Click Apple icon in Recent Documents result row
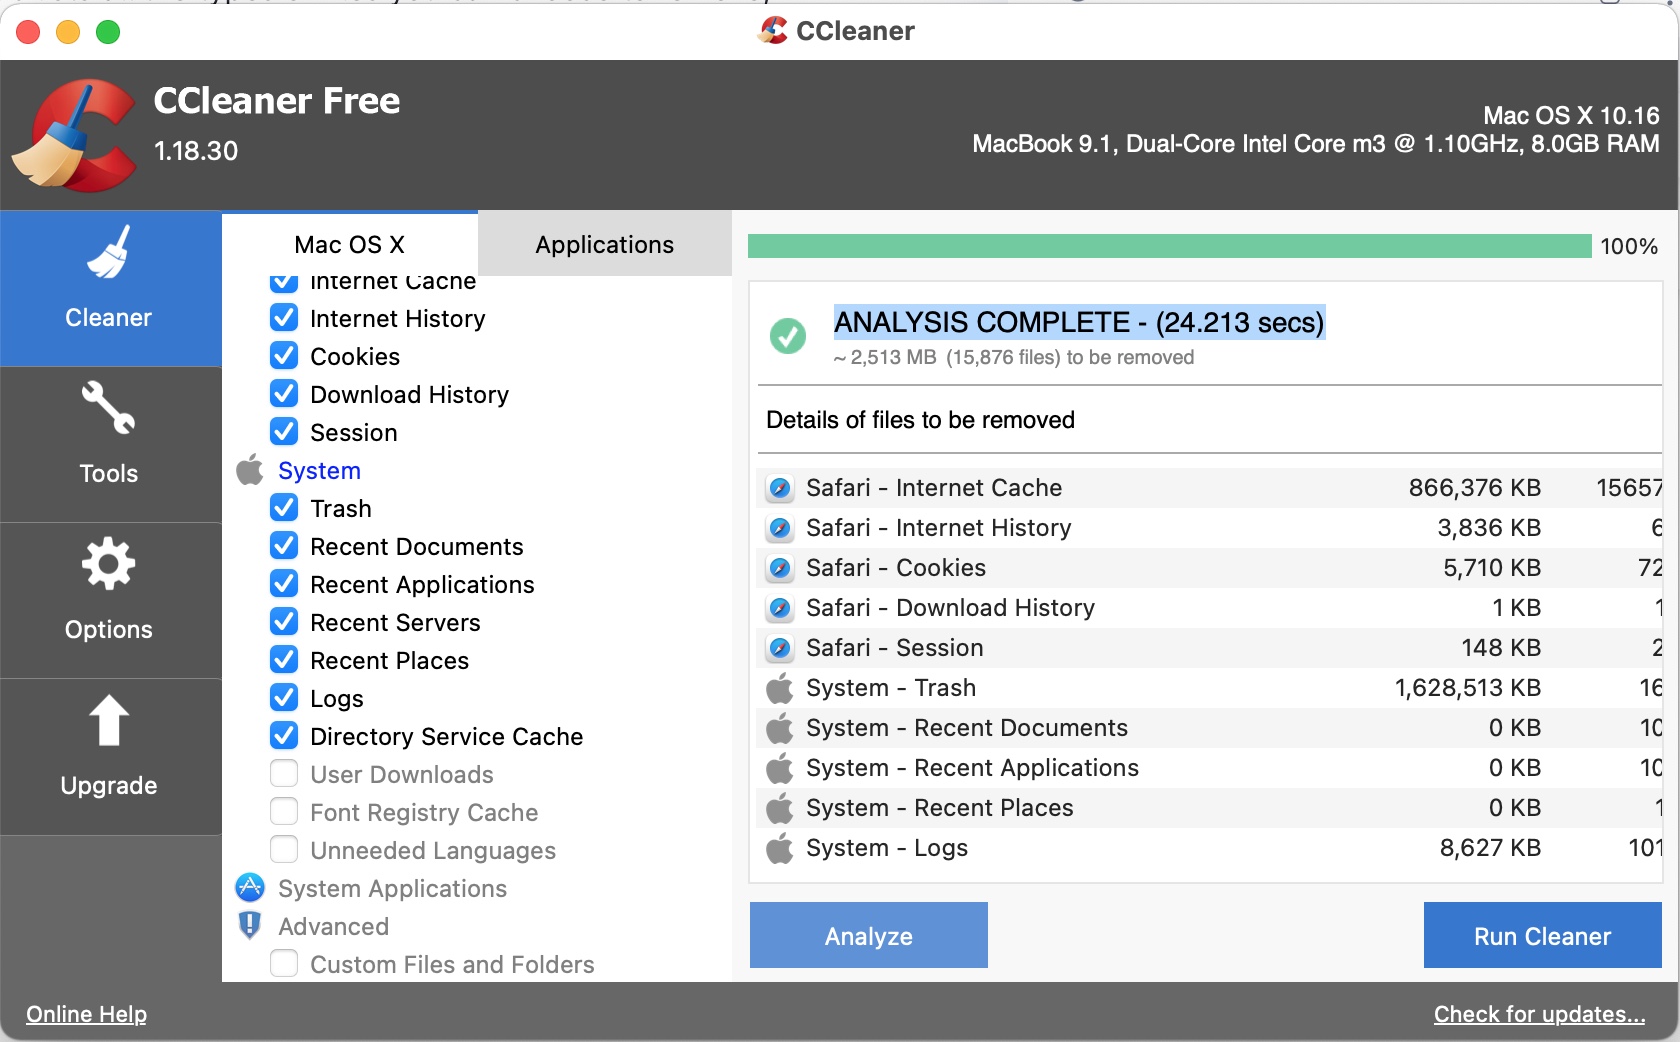The image size is (1680, 1042). [780, 728]
